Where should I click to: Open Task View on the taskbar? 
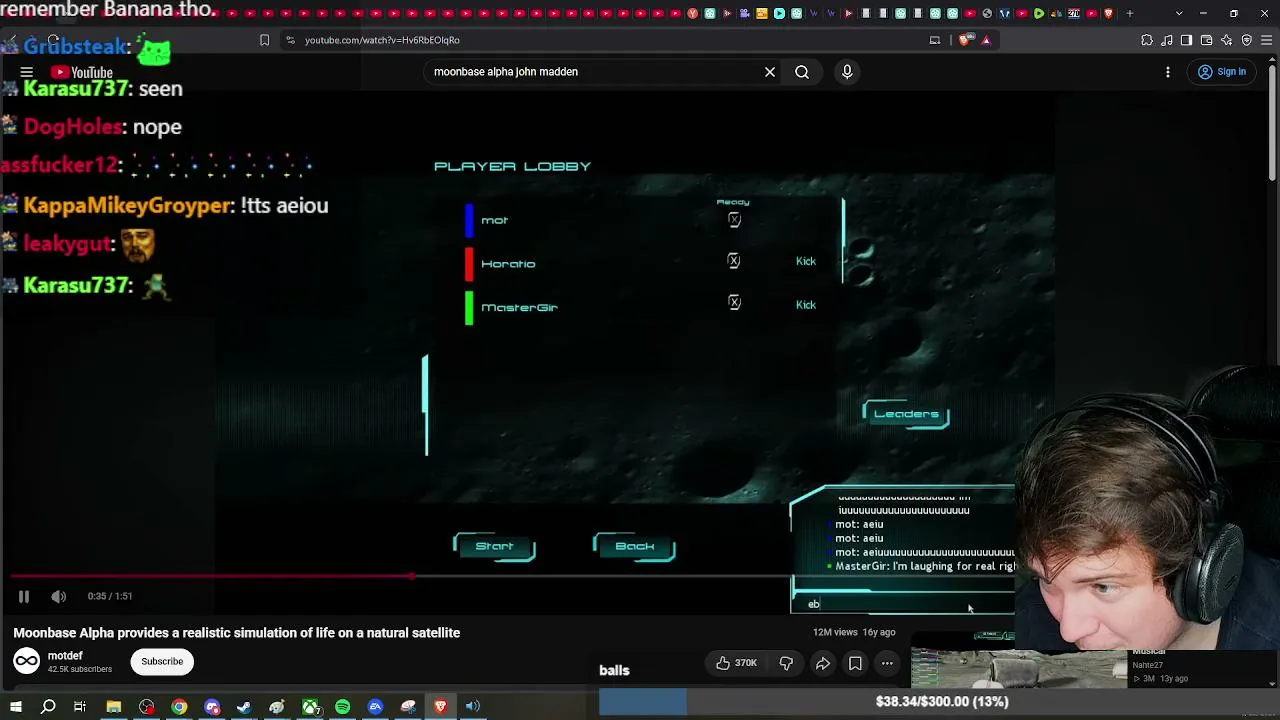80,707
